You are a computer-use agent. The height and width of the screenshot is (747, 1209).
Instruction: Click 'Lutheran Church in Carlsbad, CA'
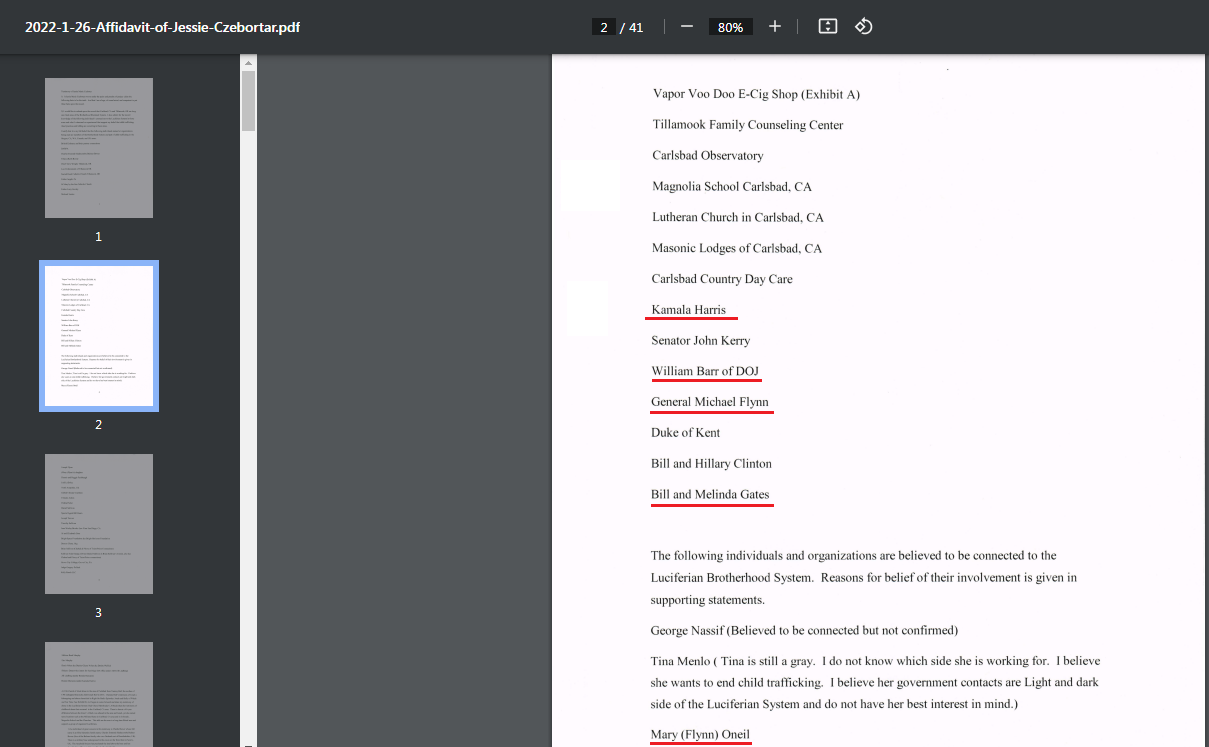point(738,217)
